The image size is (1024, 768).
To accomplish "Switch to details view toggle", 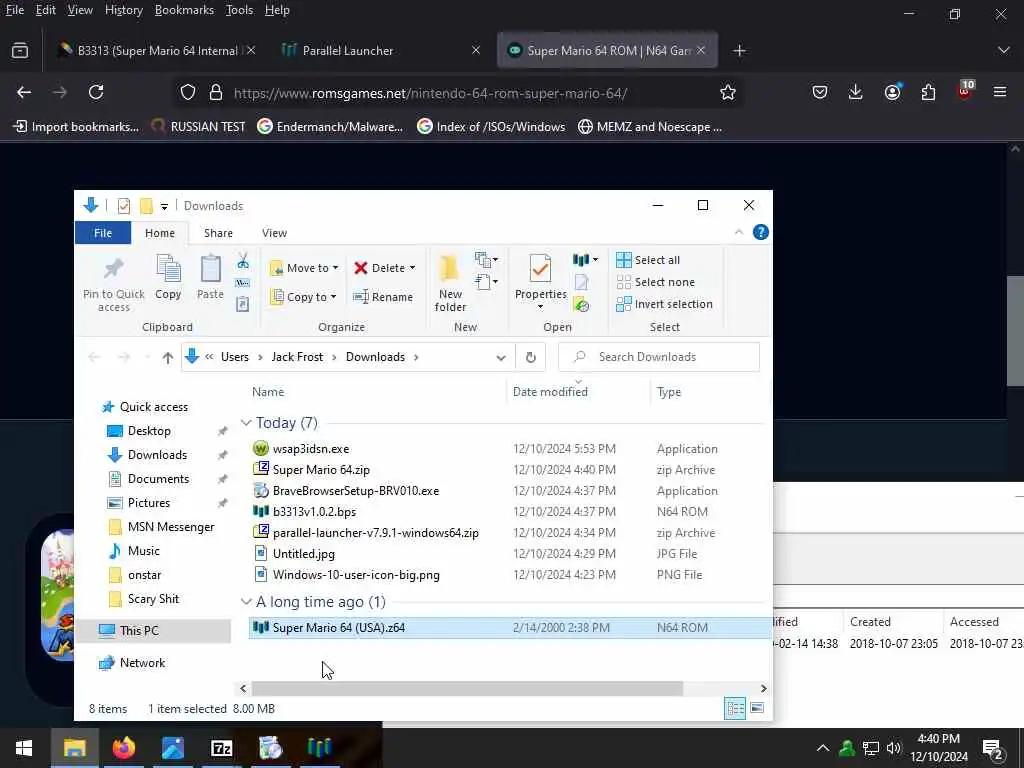I will (x=735, y=708).
